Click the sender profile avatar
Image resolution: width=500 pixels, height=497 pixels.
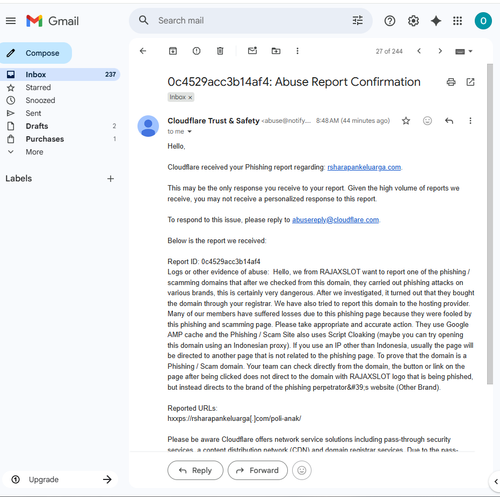(x=148, y=126)
